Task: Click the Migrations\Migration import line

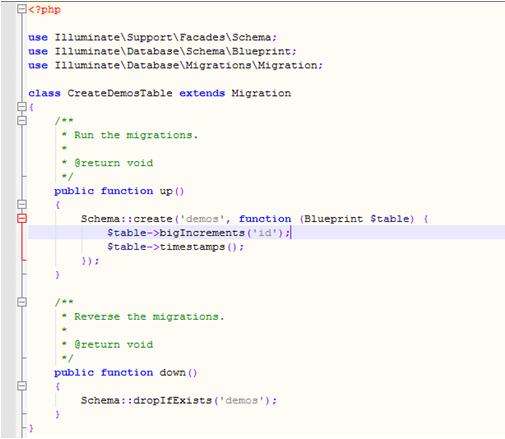Action: 176,65
